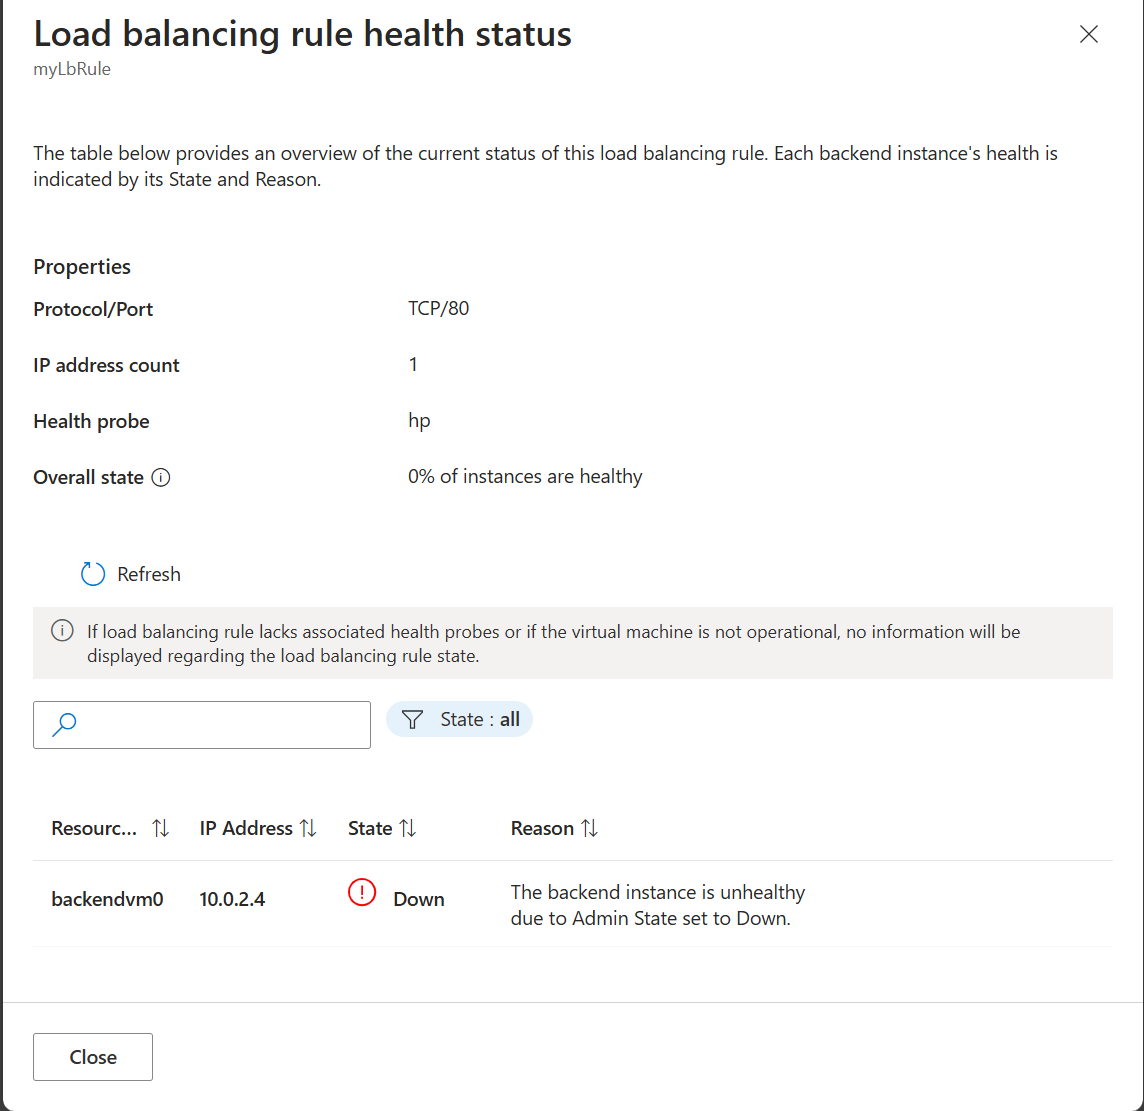Click the 10.0.2.4 IP address cell
1144x1111 pixels.
pyautogui.click(x=232, y=899)
